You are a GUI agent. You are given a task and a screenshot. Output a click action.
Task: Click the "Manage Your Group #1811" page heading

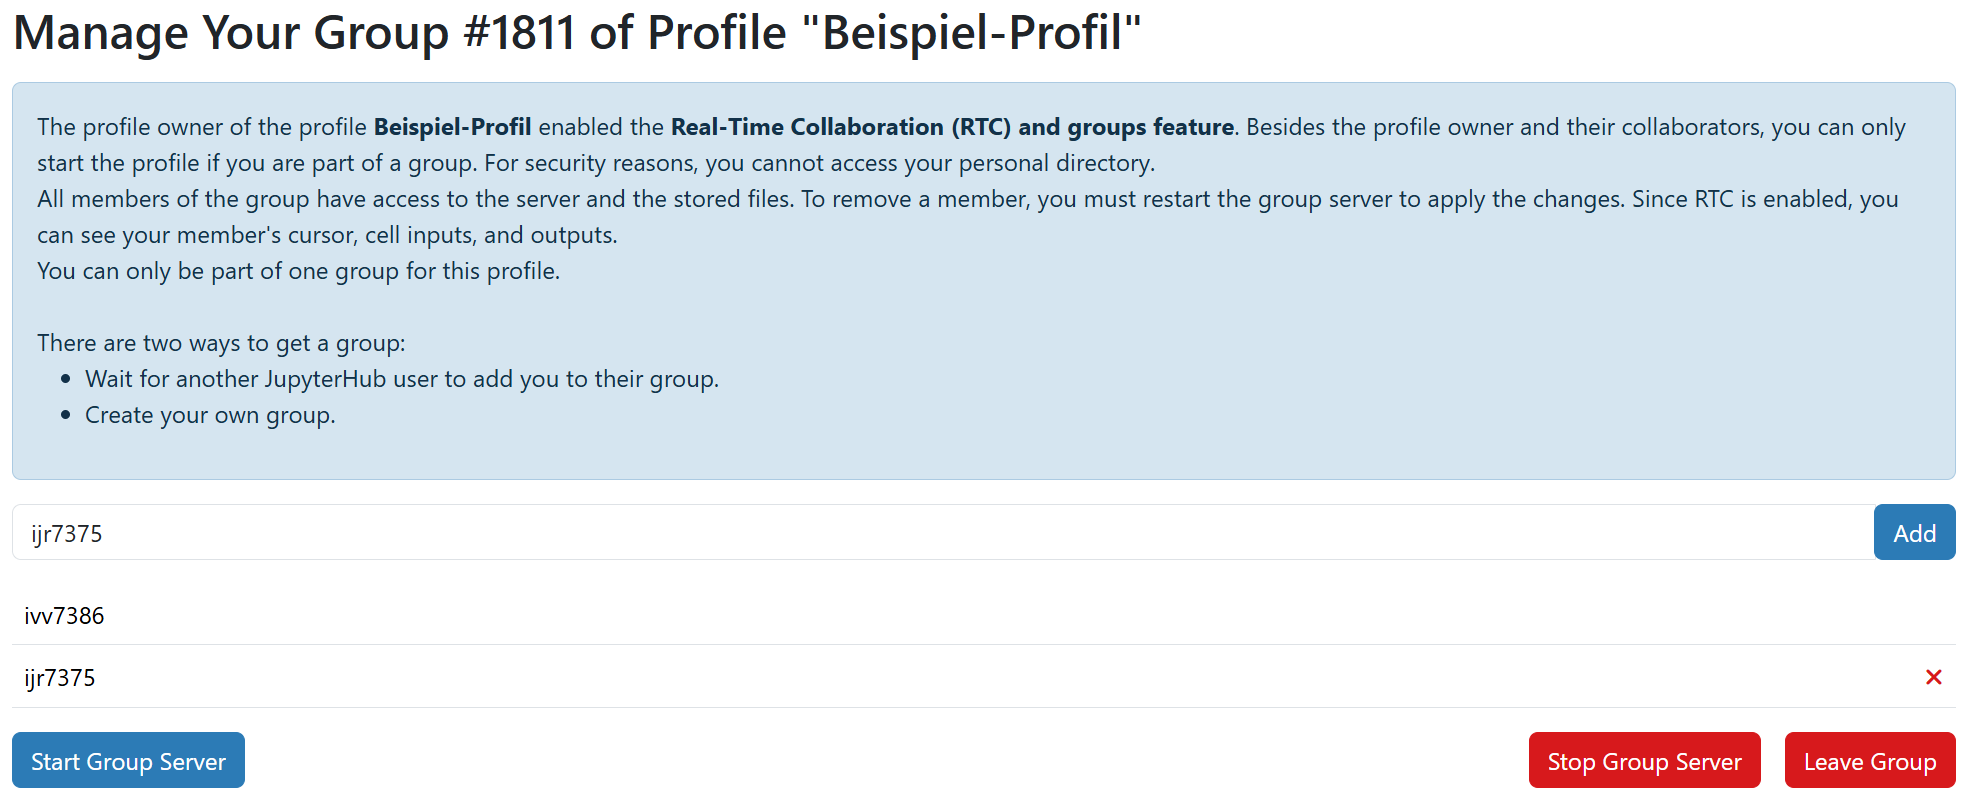[576, 32]
